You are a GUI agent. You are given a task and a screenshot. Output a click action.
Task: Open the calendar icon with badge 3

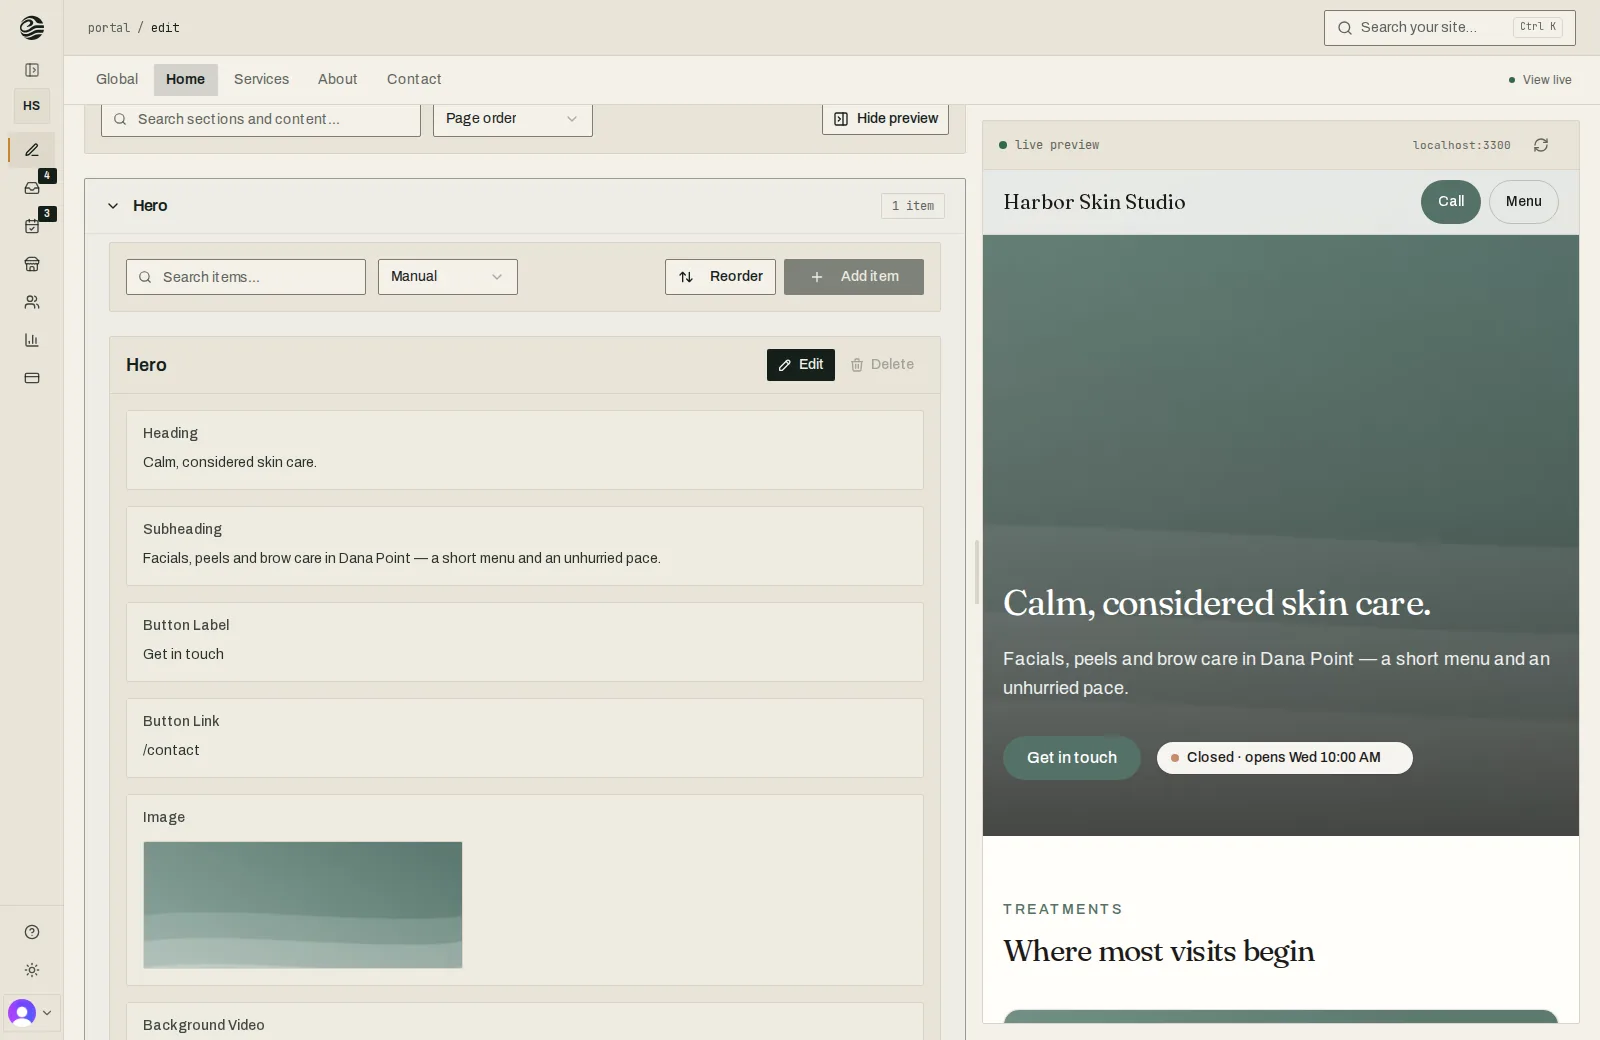click(x=32, y=226)
